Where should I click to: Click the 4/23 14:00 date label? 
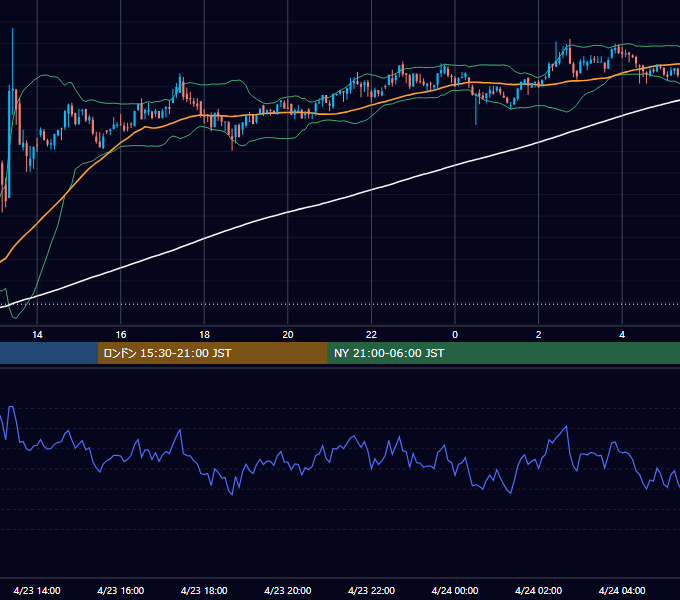pos(37,590)
